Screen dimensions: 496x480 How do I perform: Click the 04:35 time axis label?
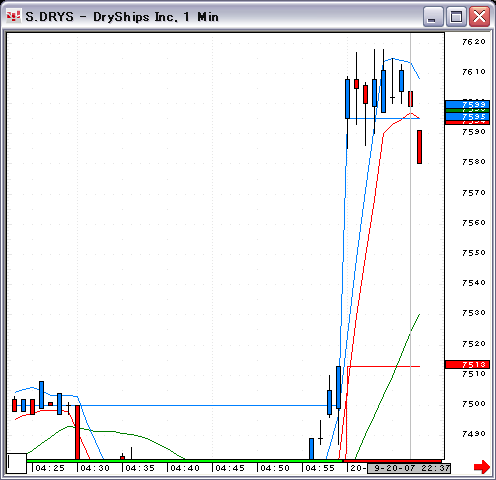pyautogui.click(x=140, y=468)
